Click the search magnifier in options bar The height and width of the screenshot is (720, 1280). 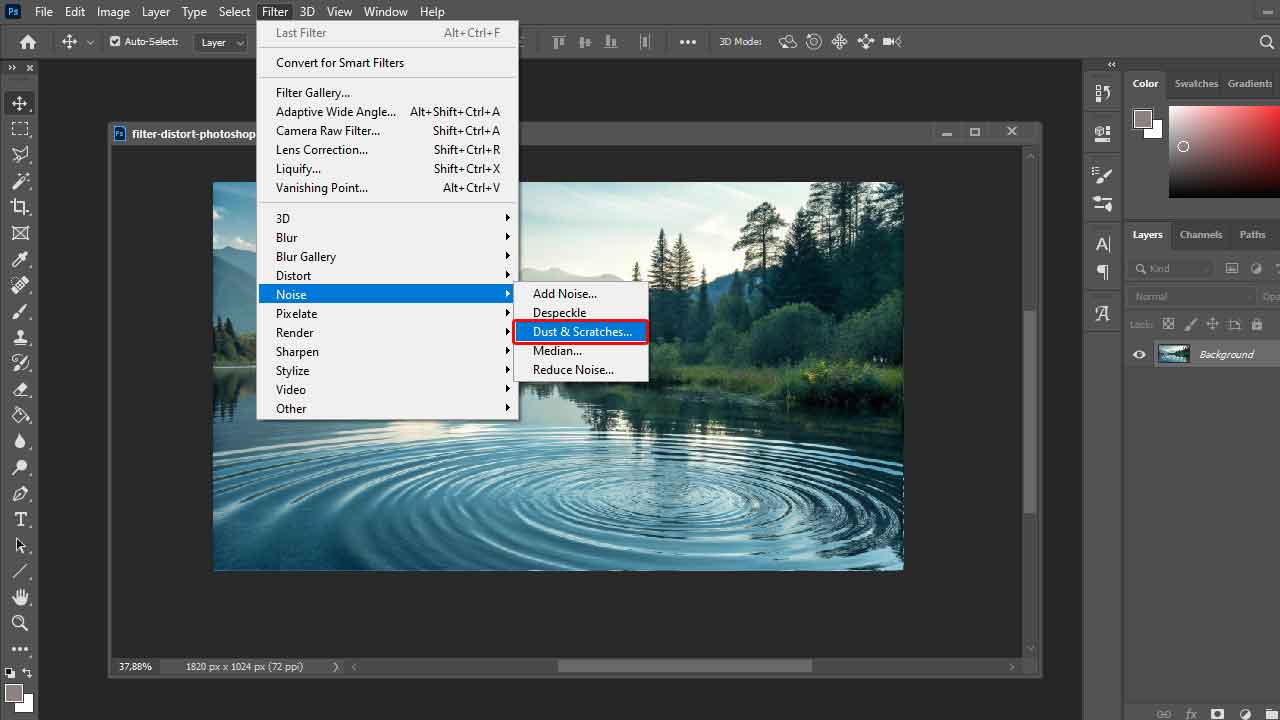pos(1266,42)
